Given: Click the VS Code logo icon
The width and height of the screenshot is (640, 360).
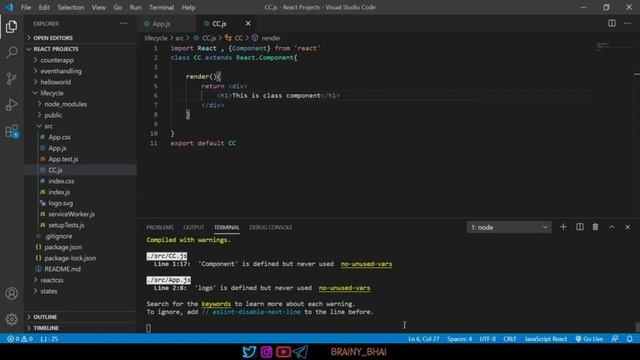Looking at the screenshot, I should (9, 7).
